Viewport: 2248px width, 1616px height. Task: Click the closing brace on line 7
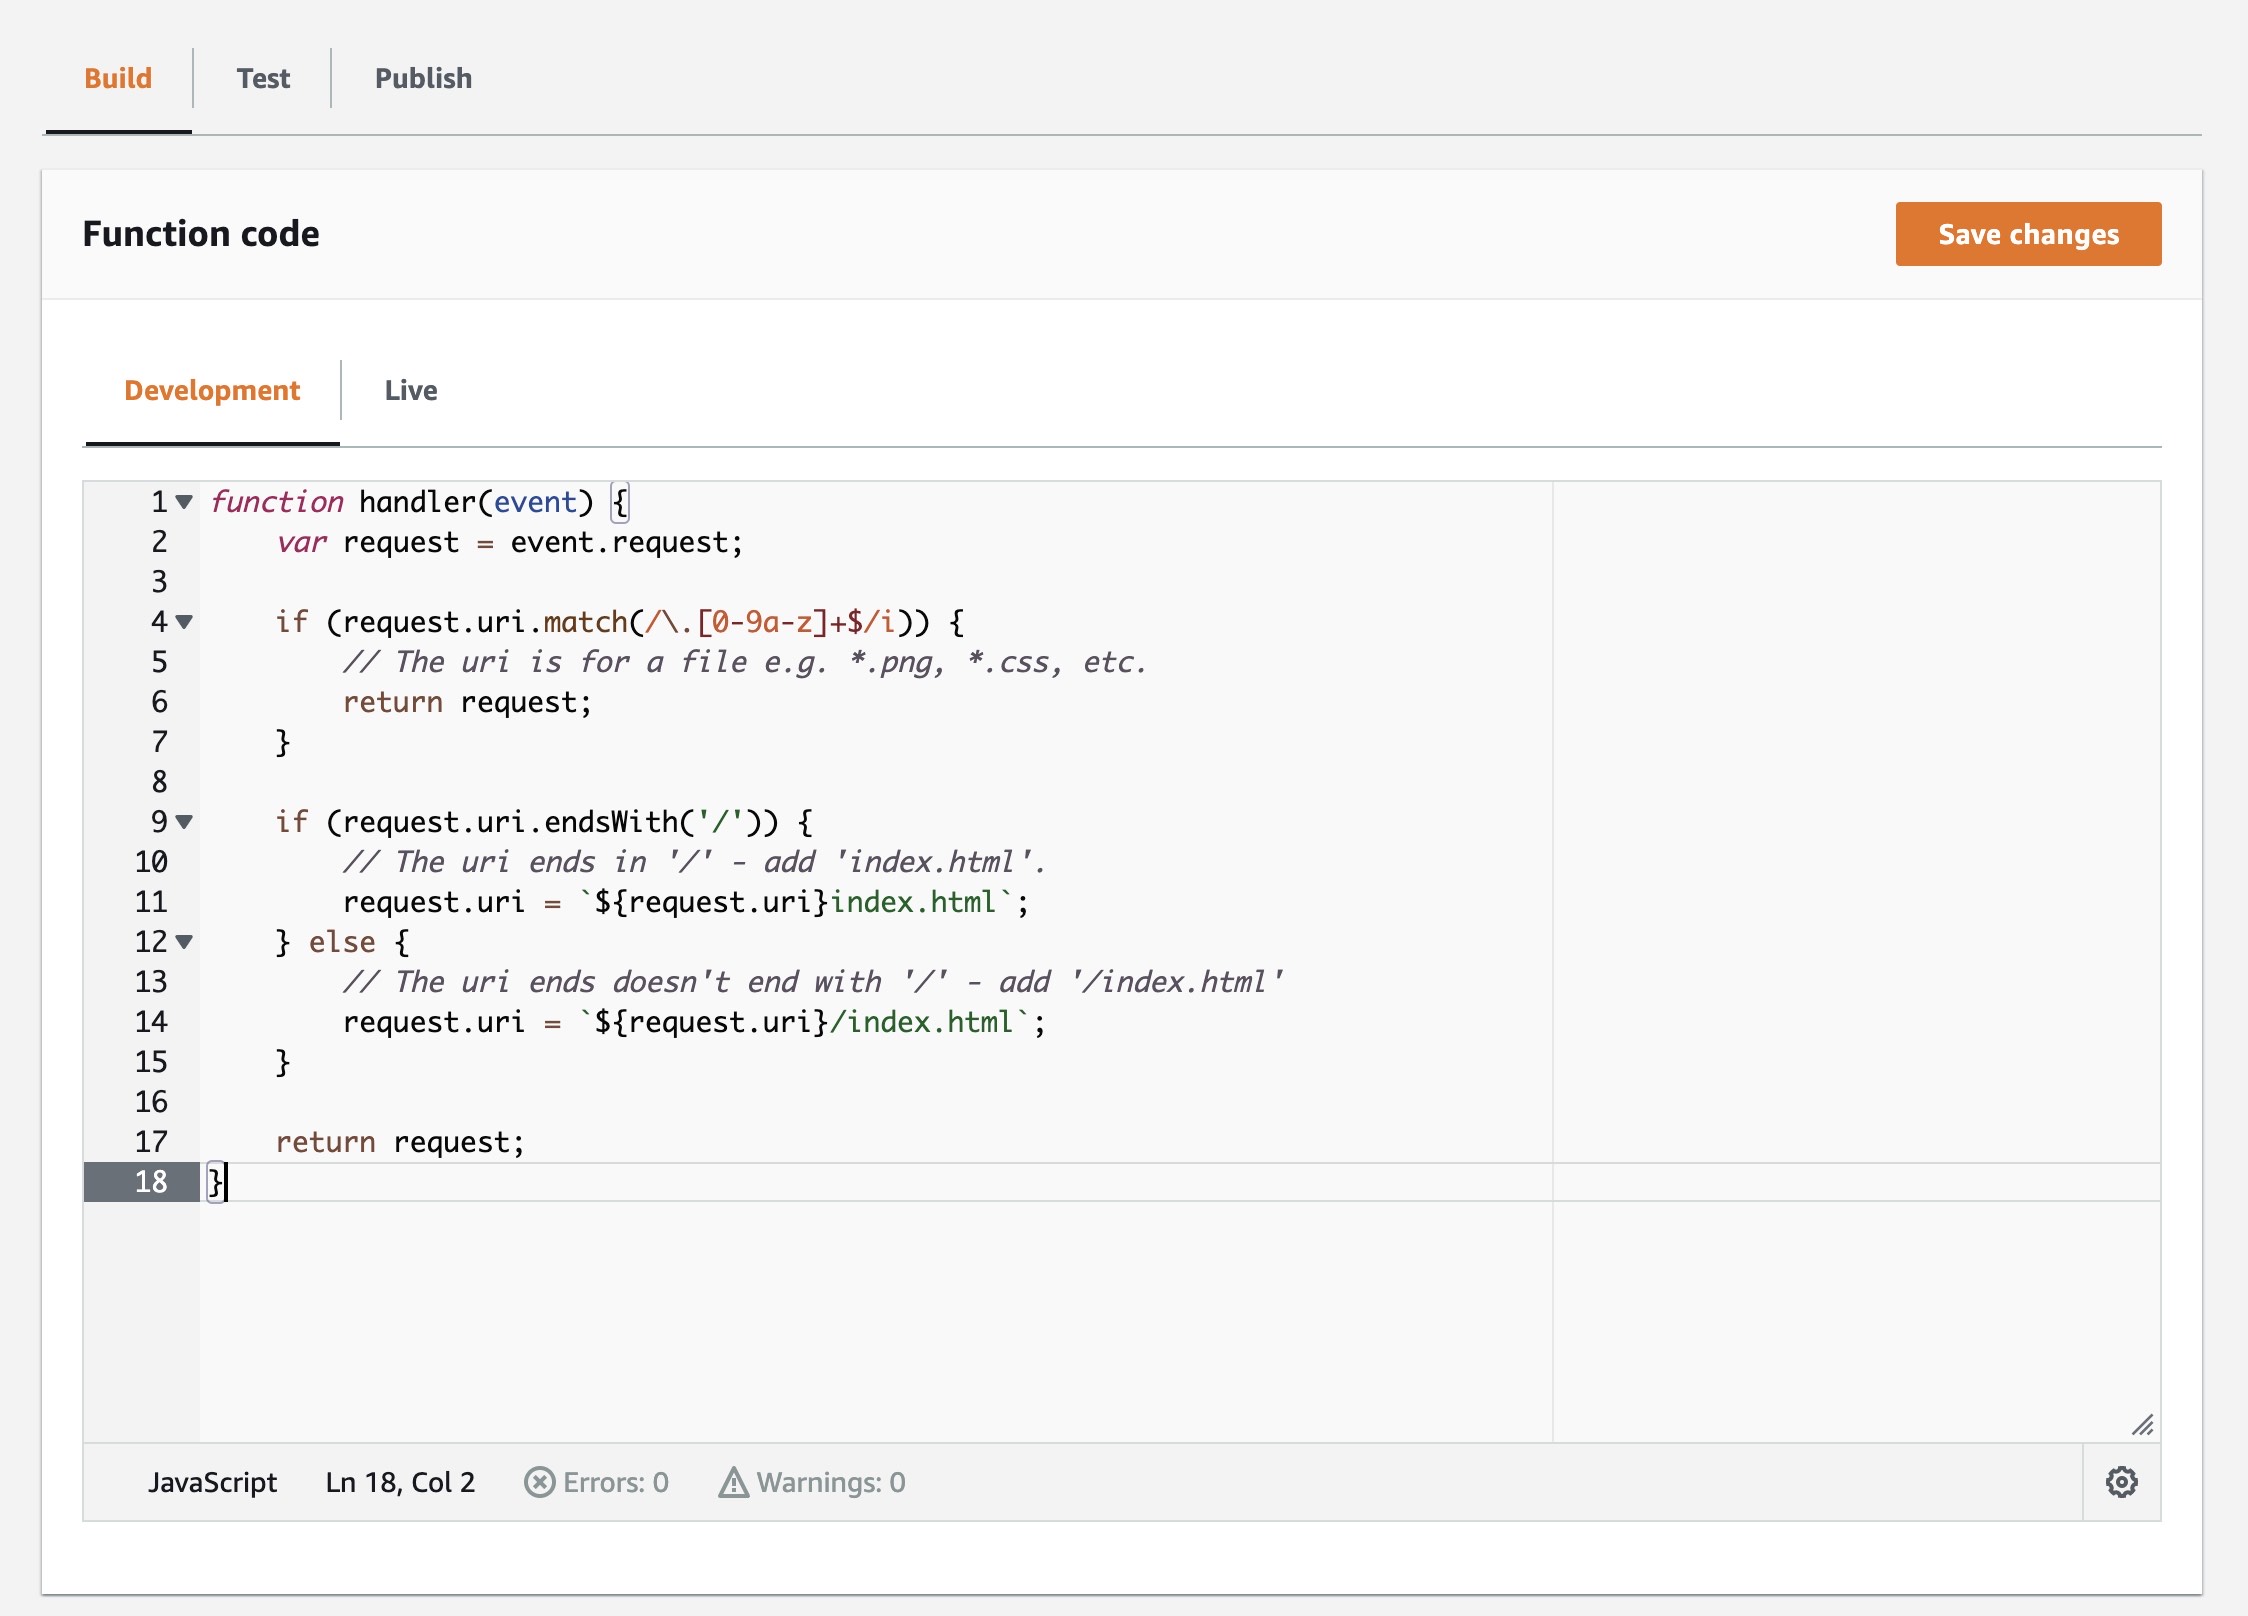283,742
